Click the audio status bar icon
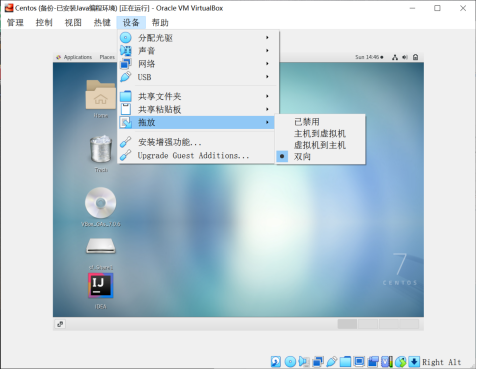The image size is (477, 370). [x=304, y=362]
